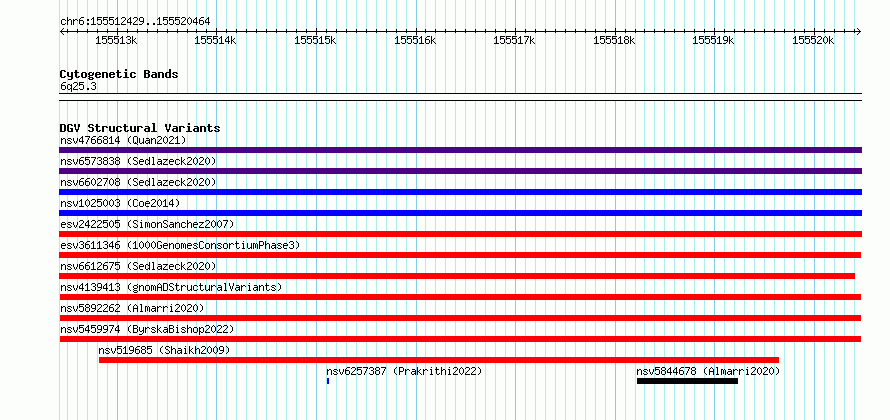Select the nsv4139413 red variant bar
This screenshot has width=890, height=420.
point(460,297)
